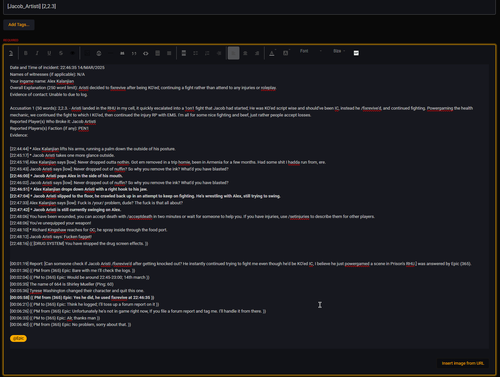The image size is (500, 377).
Task: Click Insert image from URL
Action: [x=463, y=363]
